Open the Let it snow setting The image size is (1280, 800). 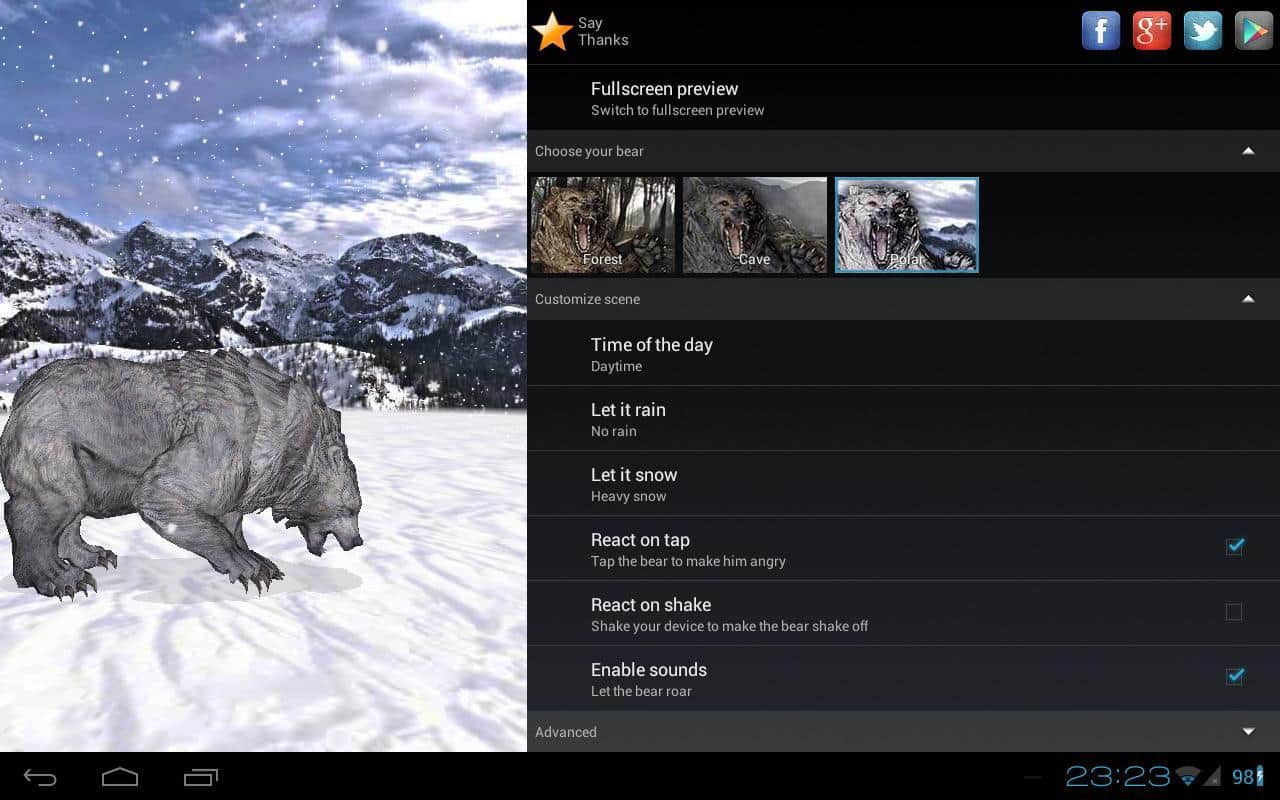click(634, 484)
